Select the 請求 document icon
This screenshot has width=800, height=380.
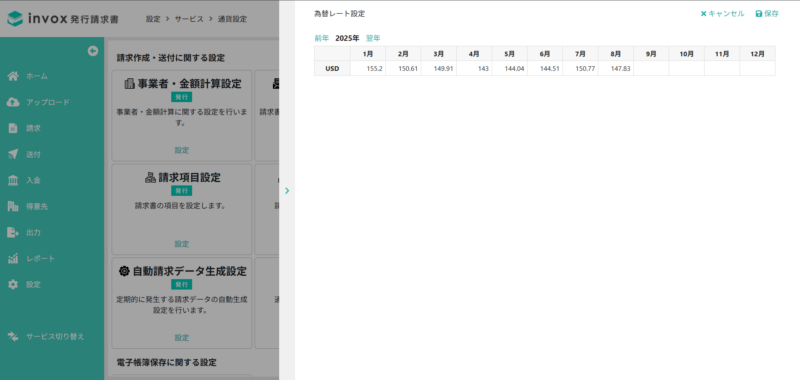pyautogui.click(x=13, y=128)
